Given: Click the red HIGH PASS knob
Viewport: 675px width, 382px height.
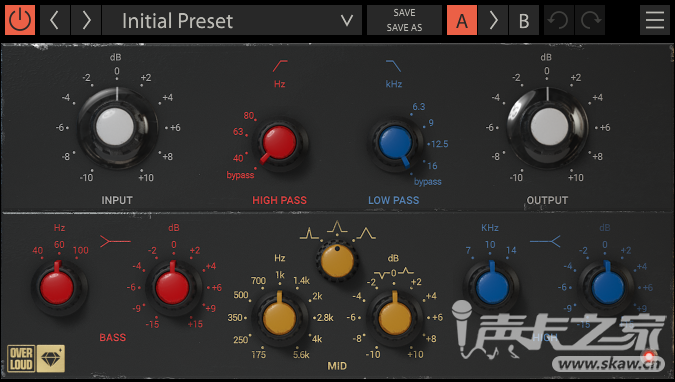Looking at the screenshot, I should coord(280,143).
